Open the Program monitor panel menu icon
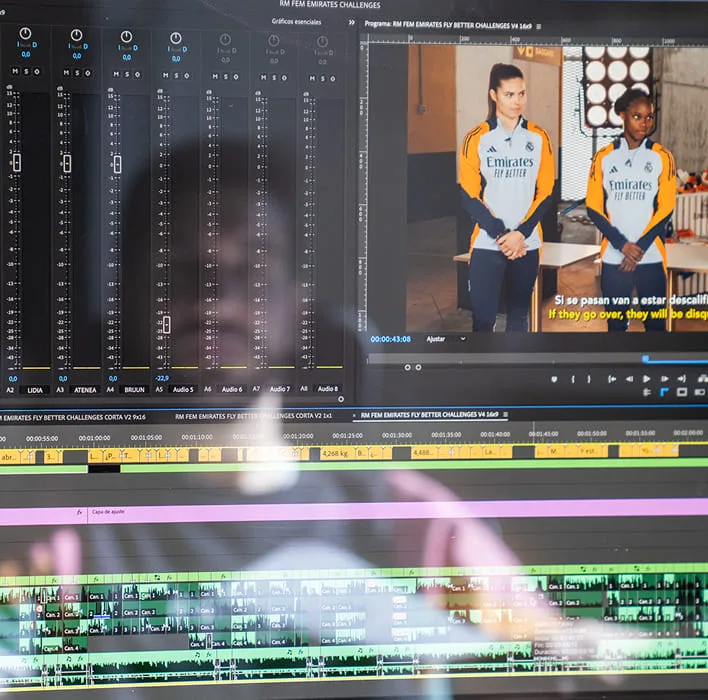This screenshot has height=700, width=708. [539, 27]
